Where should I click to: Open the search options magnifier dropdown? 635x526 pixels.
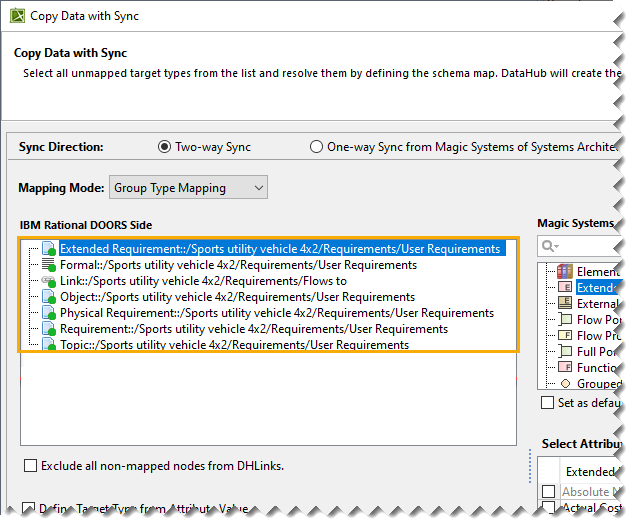(550, 245)
